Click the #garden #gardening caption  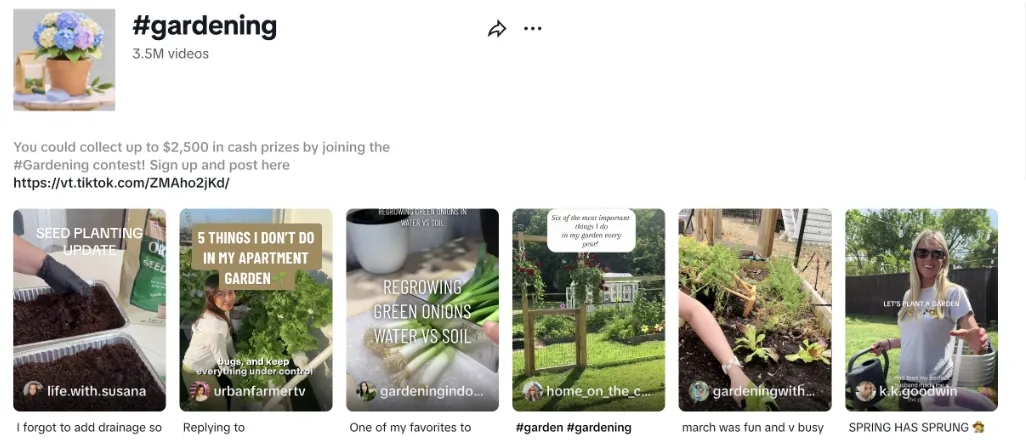[x=574, y=428]
